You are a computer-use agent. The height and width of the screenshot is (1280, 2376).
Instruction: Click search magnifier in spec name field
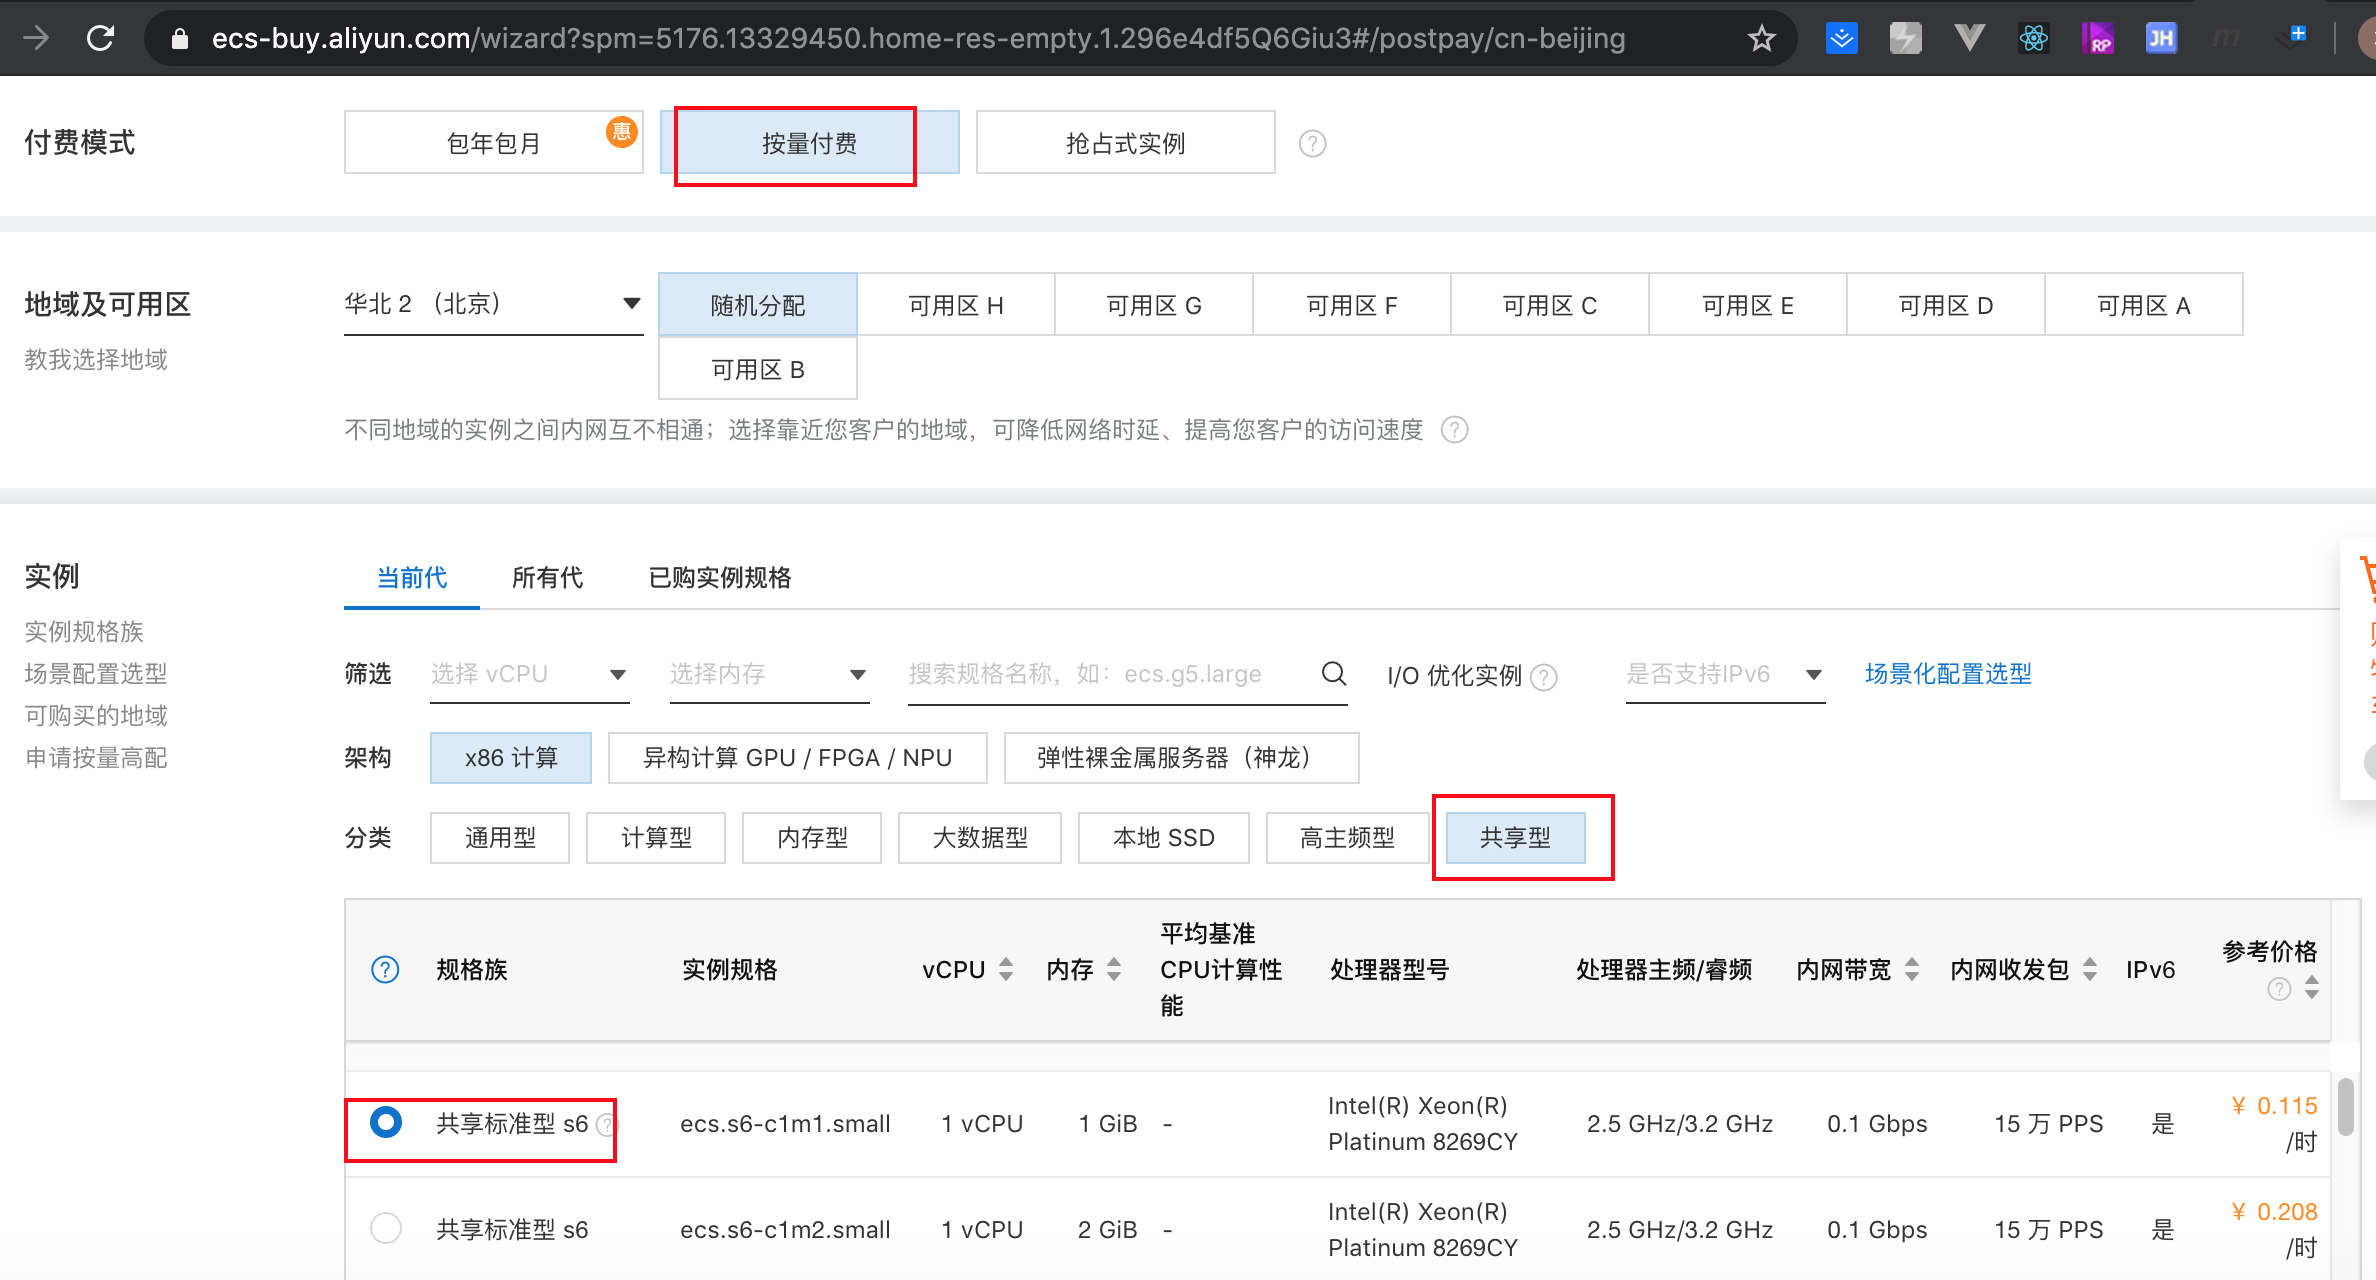(1334, 674)
